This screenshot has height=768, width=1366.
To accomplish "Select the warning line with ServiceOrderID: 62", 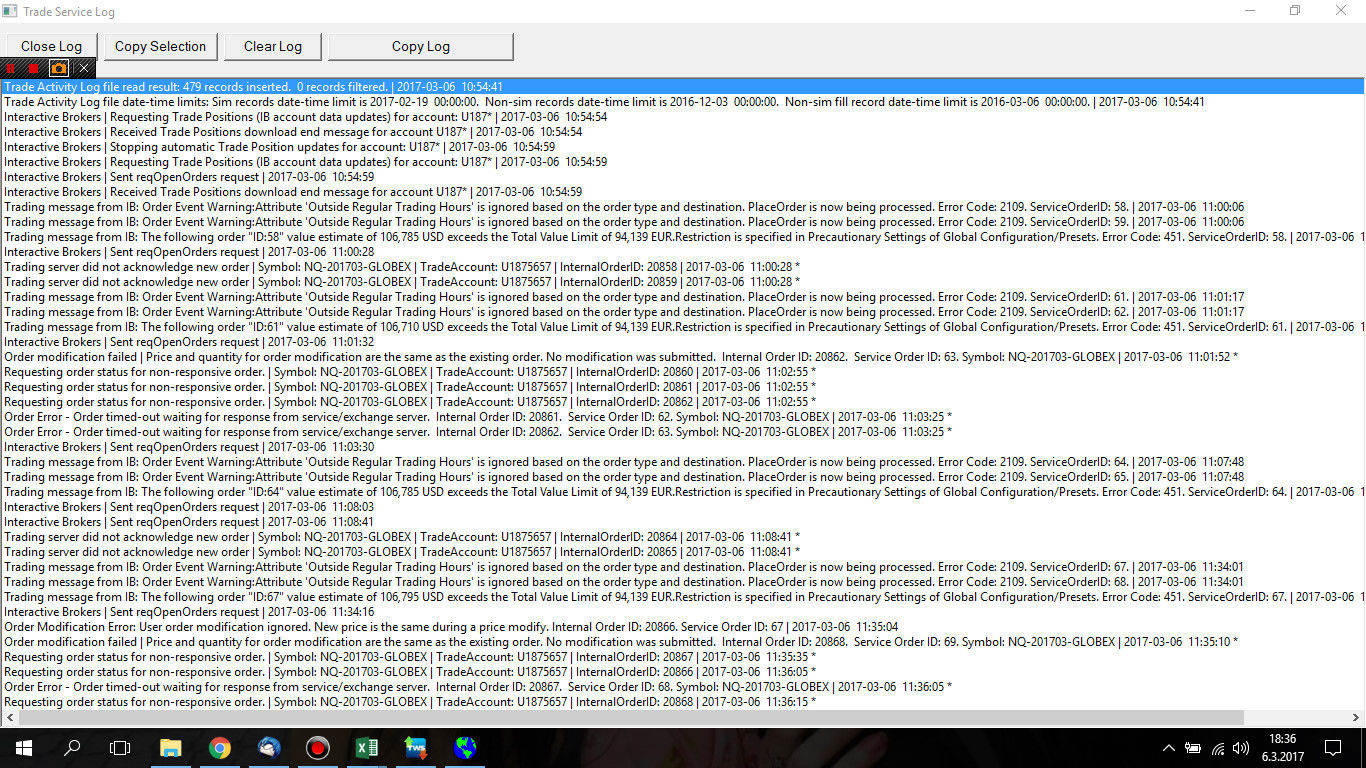I will point(683,312).
